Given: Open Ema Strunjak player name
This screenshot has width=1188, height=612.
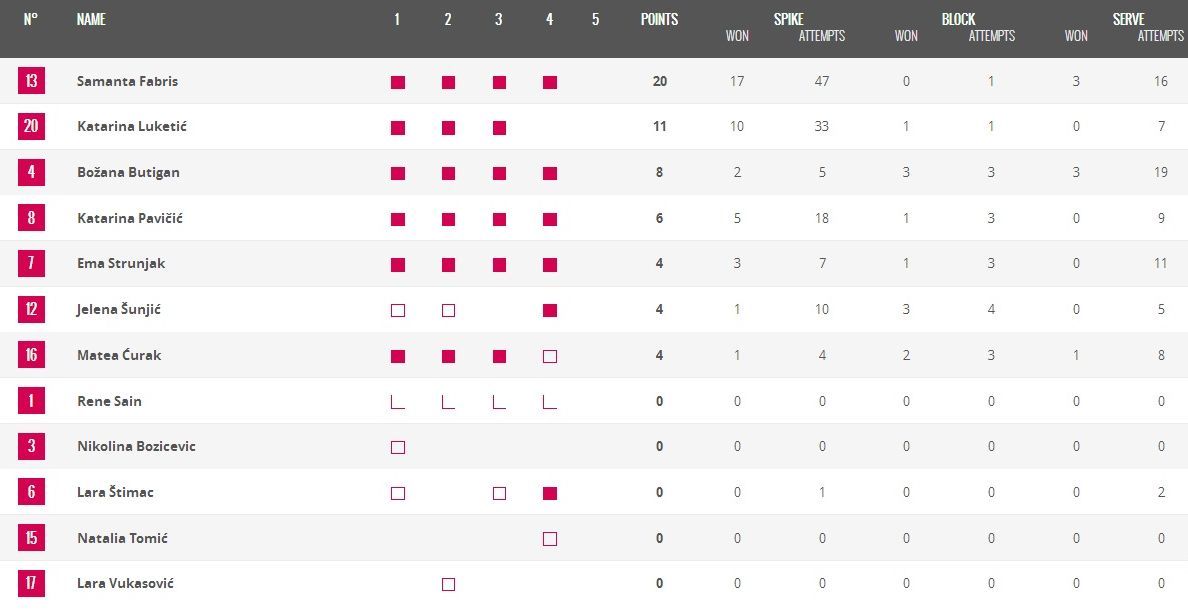Looking at the screenshot, I should [121, 264].
